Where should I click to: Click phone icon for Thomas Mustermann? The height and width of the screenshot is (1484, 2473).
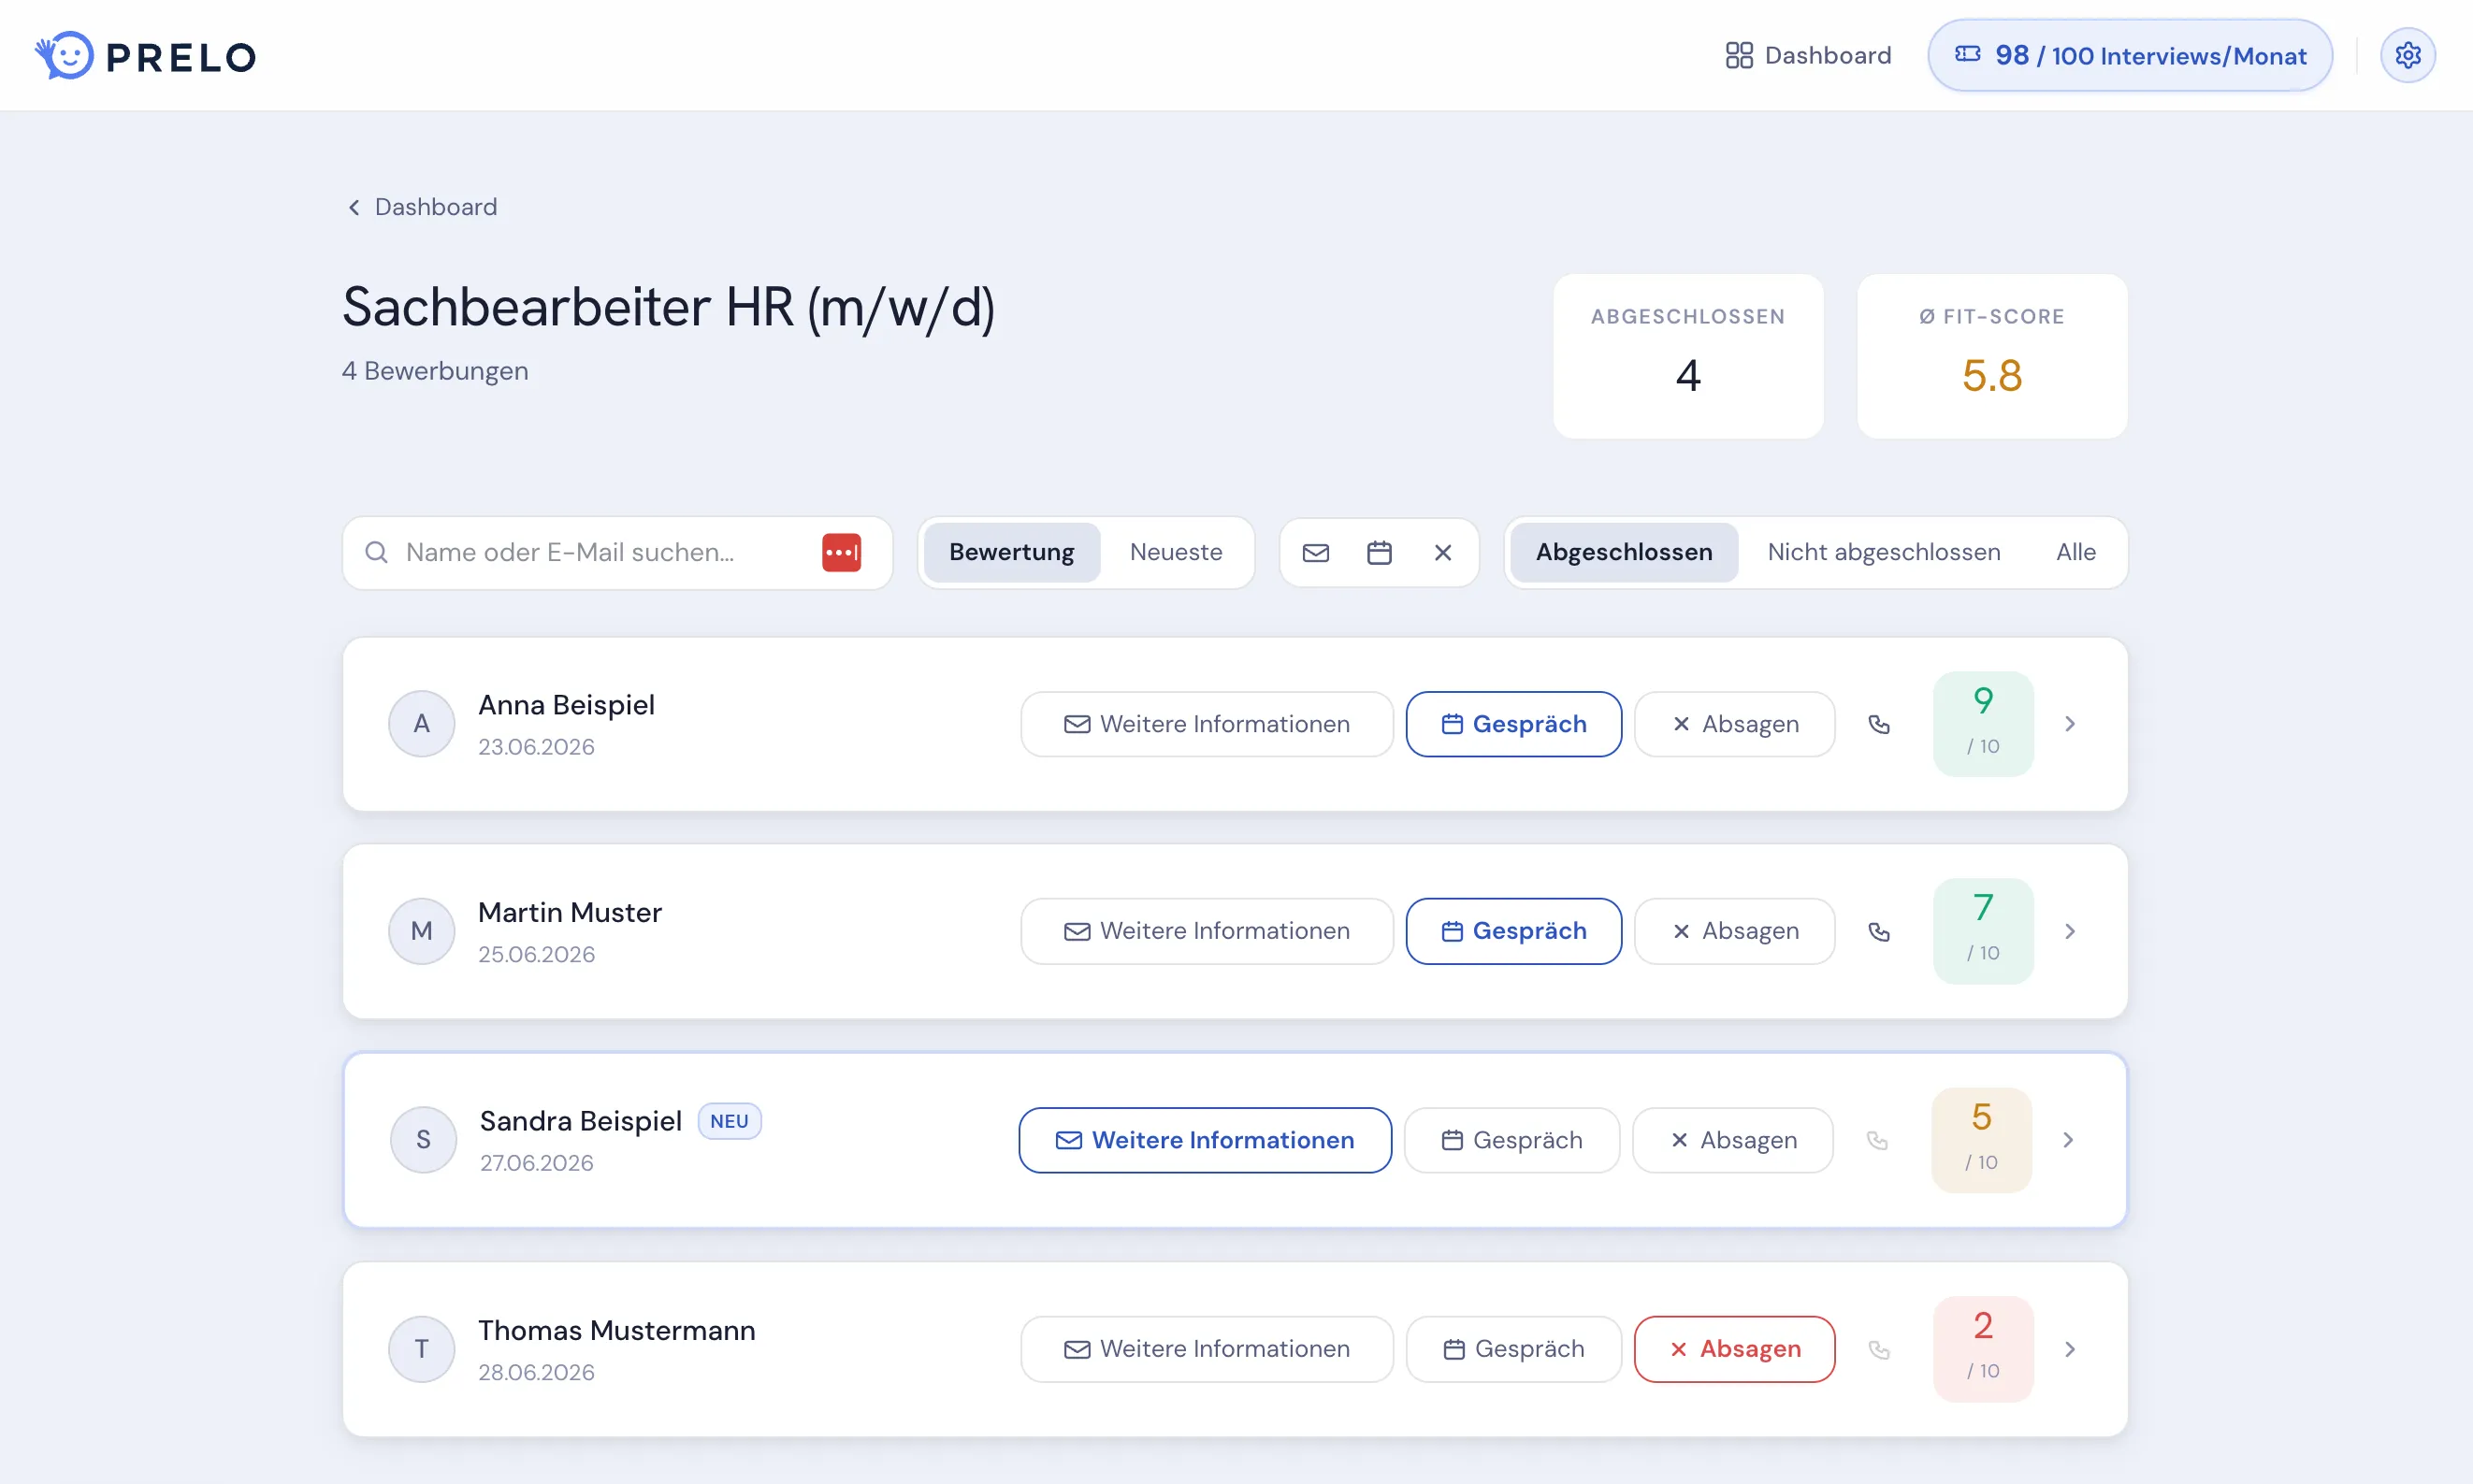point(1879,1349)
